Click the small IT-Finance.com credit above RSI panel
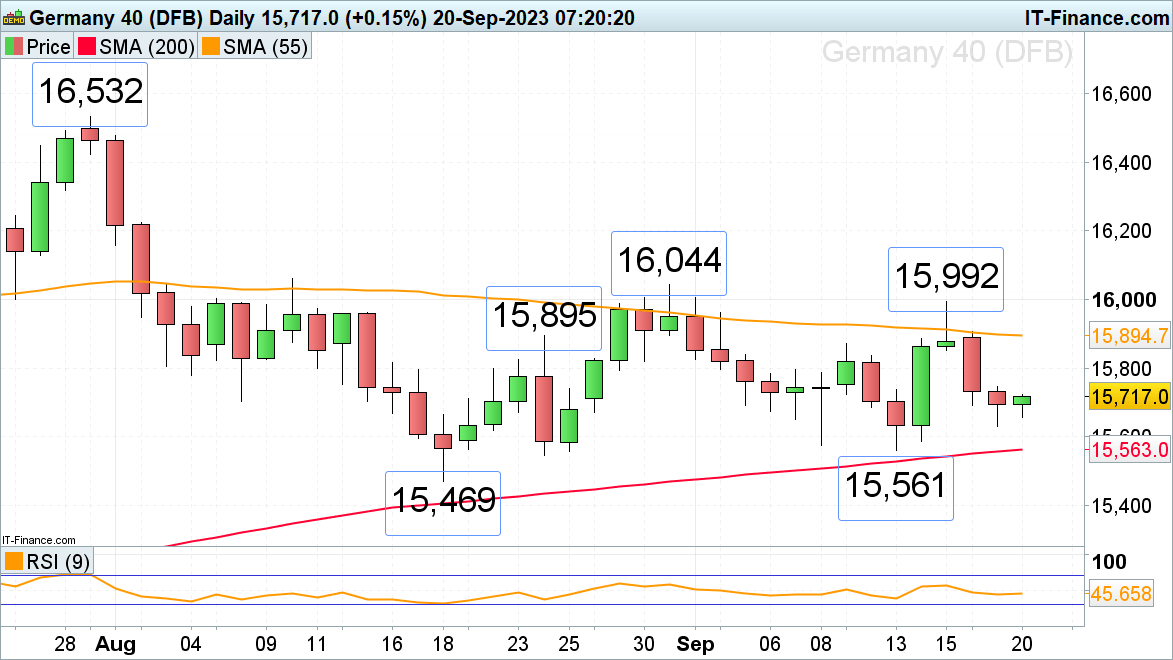The image size is (1173, 660). click(39, 540)
